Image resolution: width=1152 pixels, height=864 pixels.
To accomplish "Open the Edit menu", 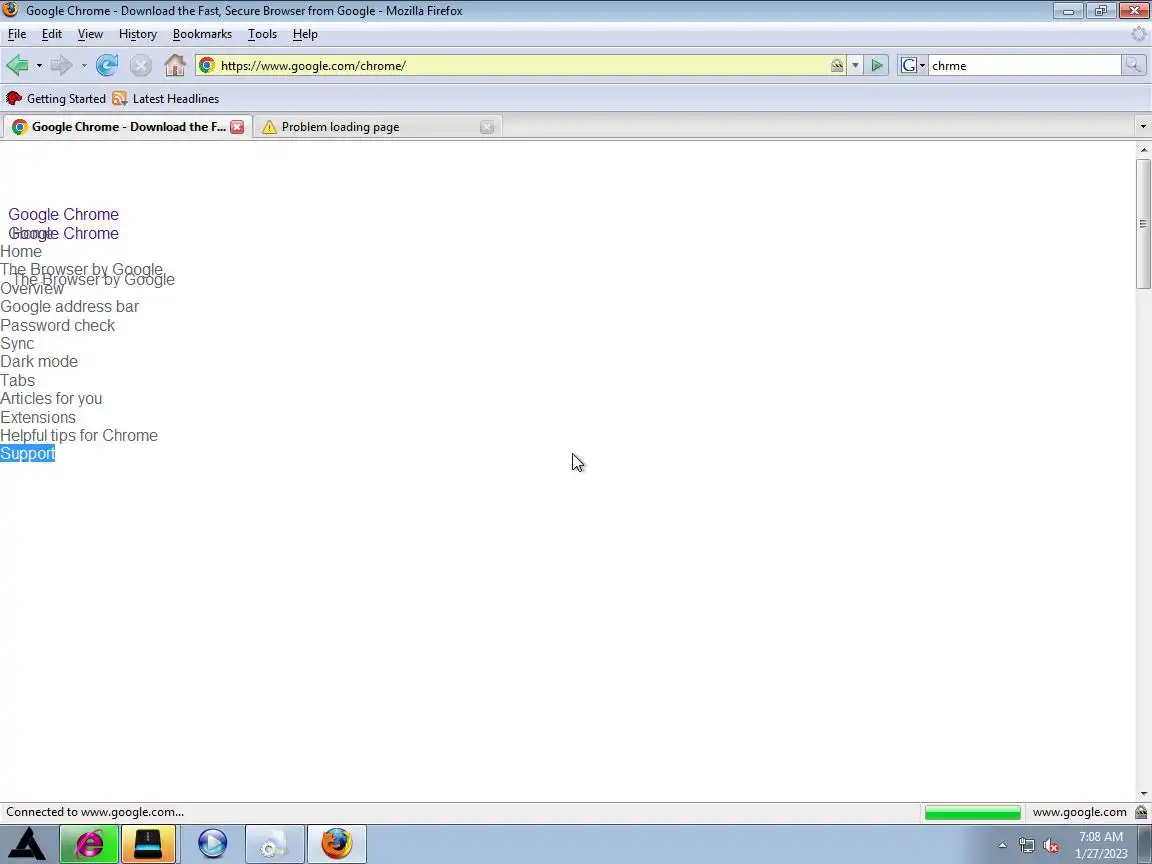I will click(x=51, y=34).
